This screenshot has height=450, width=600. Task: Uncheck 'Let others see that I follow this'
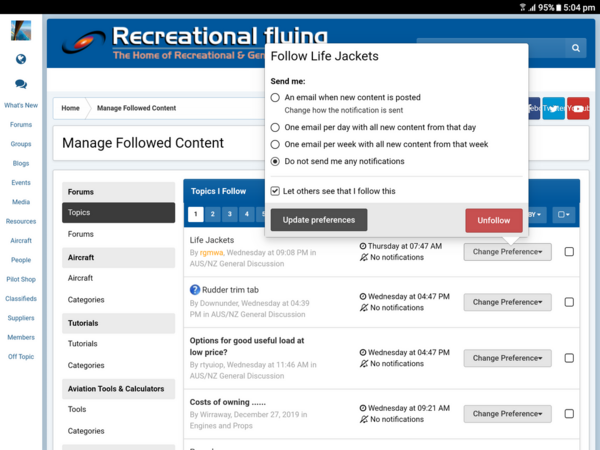276,191
